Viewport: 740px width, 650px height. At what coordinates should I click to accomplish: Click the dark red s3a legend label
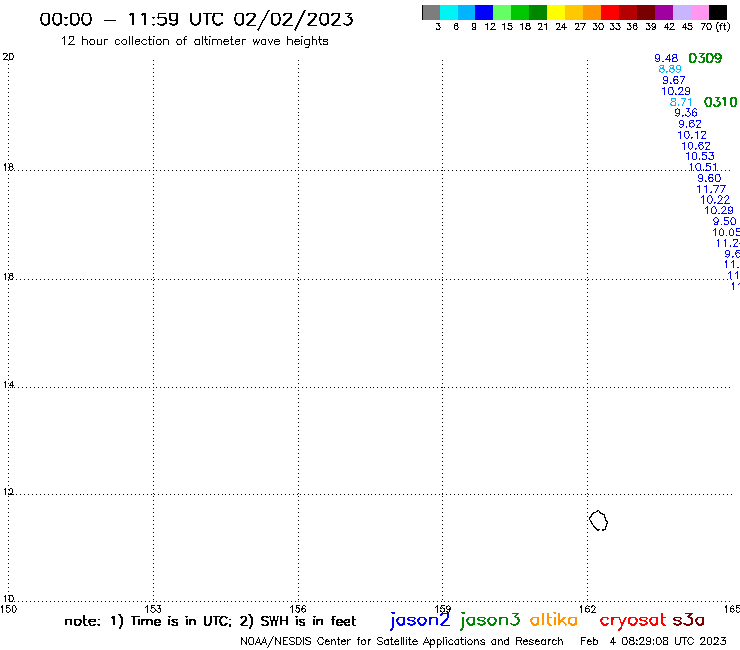(688, 620)
